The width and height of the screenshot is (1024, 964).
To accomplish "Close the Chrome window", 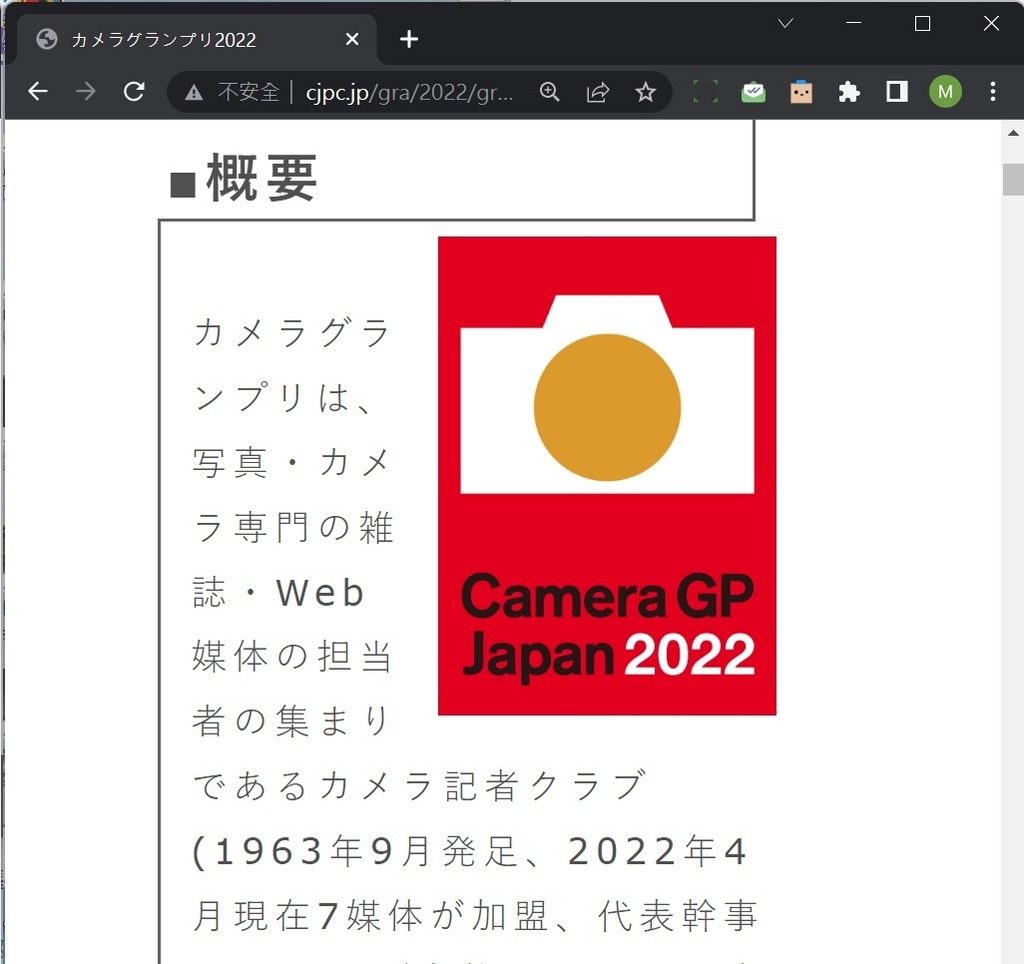I will coord(991,24).
